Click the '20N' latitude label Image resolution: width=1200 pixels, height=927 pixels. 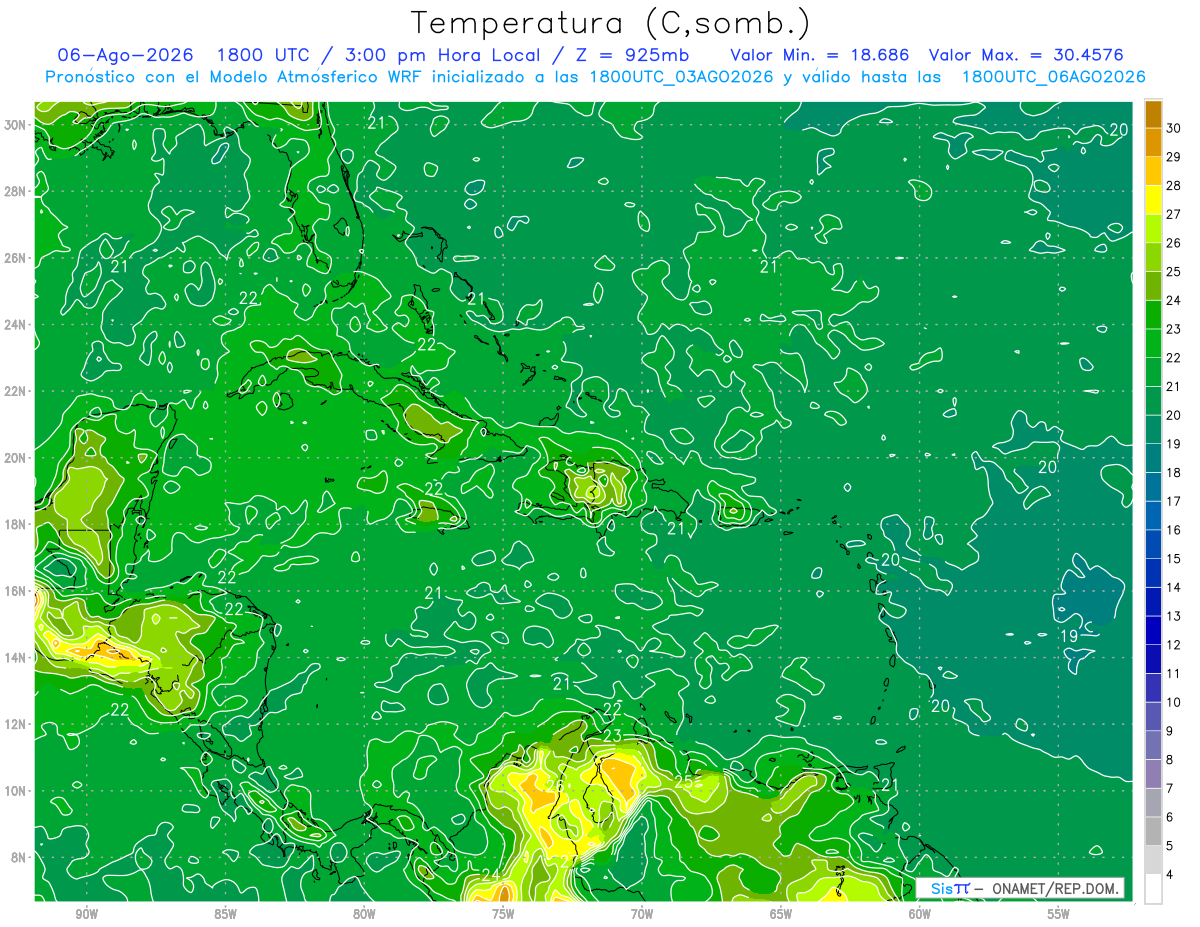click(x=14, y=458)
